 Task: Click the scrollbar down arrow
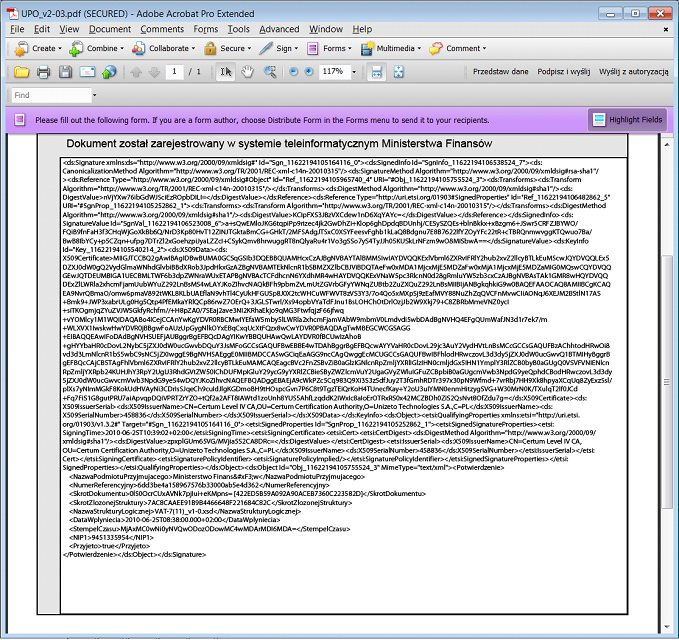point(666,627)
